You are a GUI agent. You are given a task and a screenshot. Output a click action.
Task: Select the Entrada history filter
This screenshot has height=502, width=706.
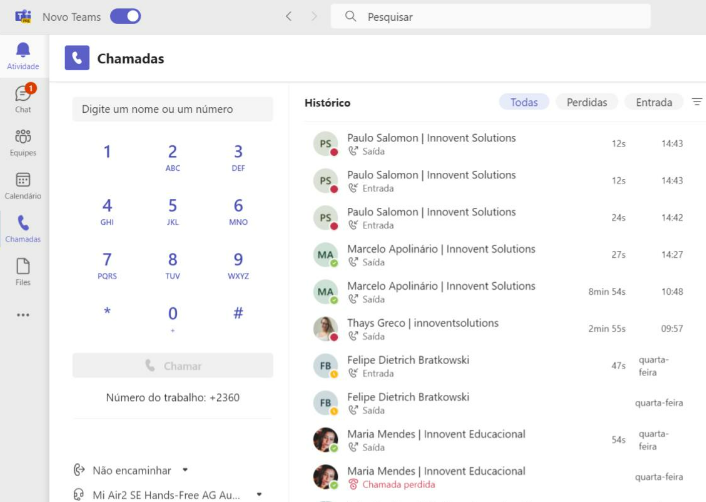654,102
